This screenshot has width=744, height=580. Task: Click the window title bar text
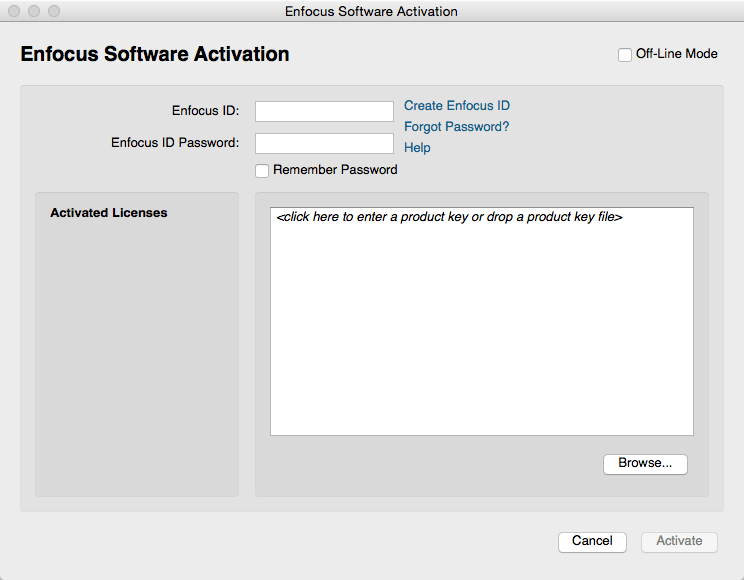371,12
